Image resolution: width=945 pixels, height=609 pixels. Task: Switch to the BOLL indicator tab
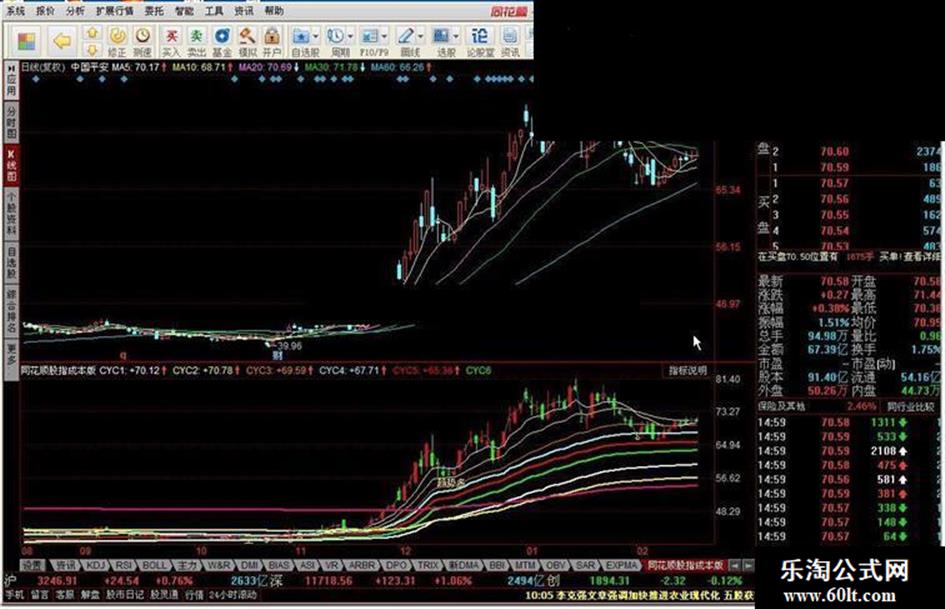(154, 566)
